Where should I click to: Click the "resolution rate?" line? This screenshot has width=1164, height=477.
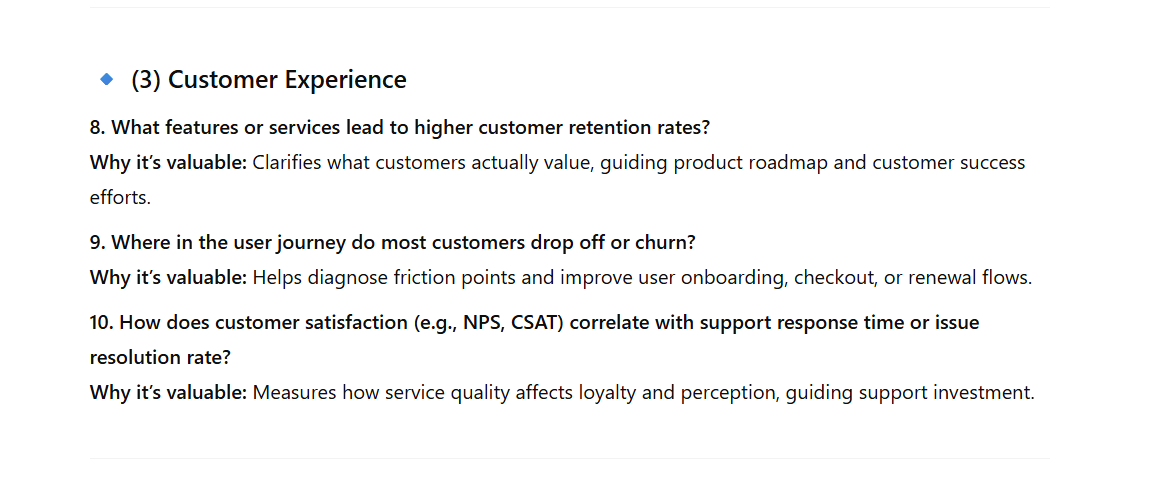(x=160, y=358)
